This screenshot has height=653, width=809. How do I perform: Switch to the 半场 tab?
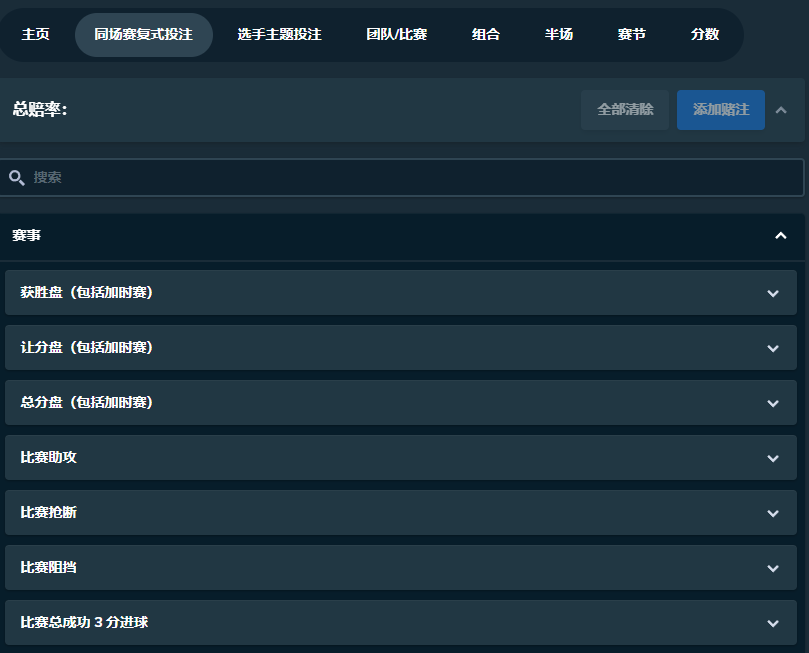click(x=559, y=35)
